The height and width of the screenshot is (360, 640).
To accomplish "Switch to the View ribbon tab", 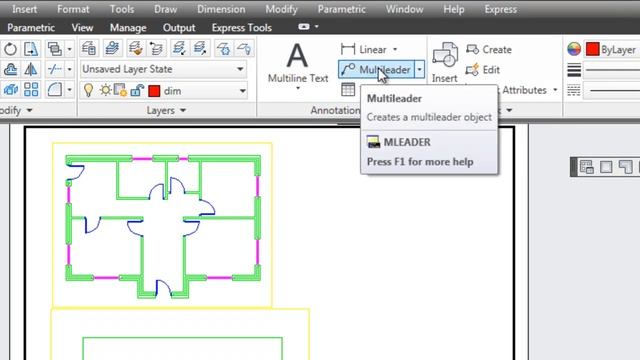I will click(82, 28).
